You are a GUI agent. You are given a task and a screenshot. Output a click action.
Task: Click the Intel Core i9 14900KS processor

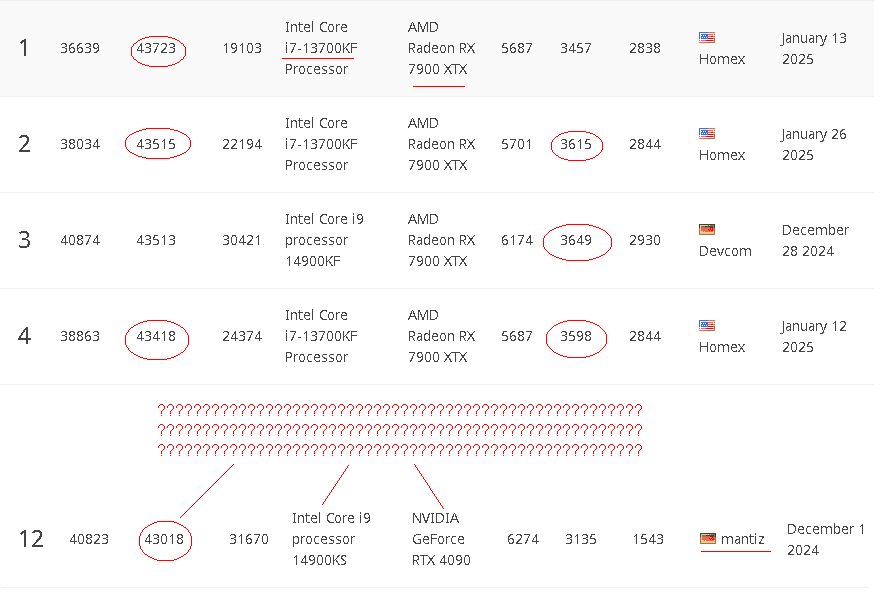click(331, 539)
